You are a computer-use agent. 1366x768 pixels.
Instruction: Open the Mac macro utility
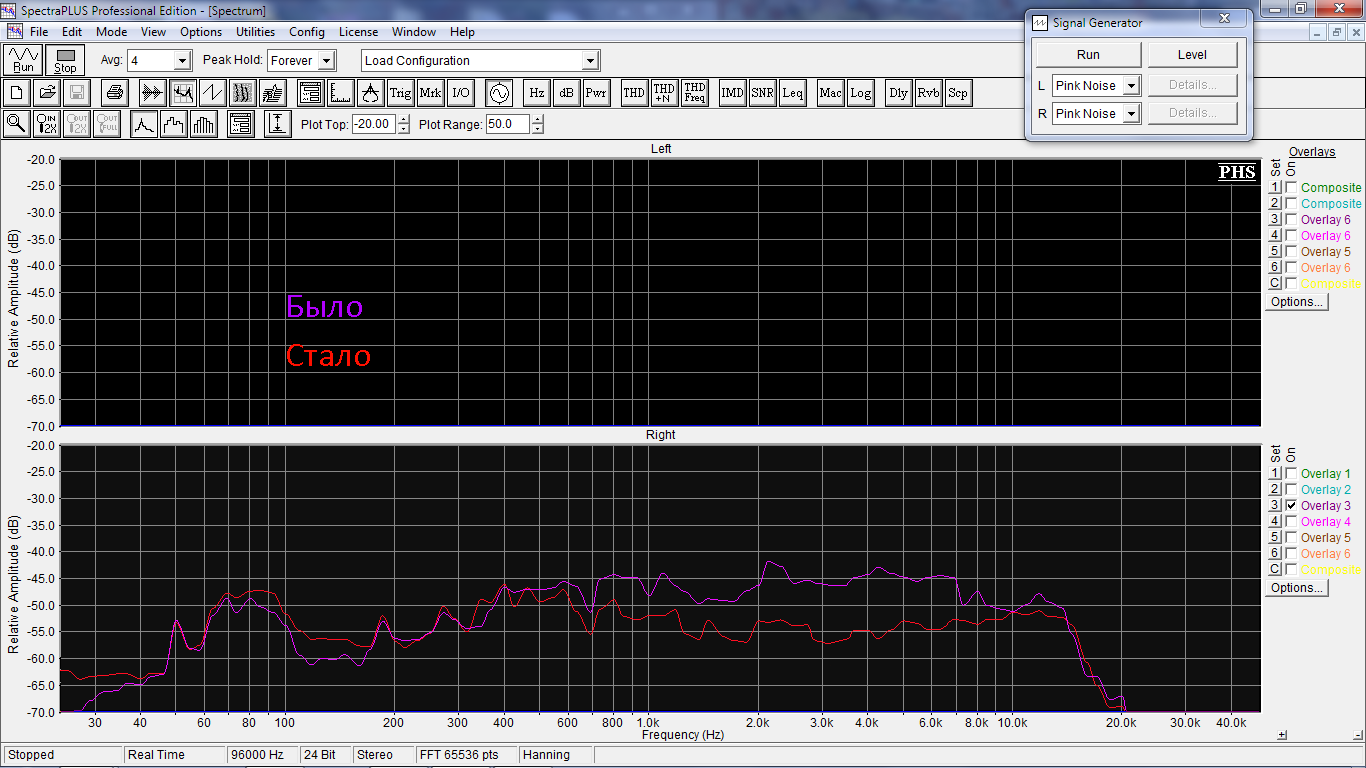pos(831,93)
